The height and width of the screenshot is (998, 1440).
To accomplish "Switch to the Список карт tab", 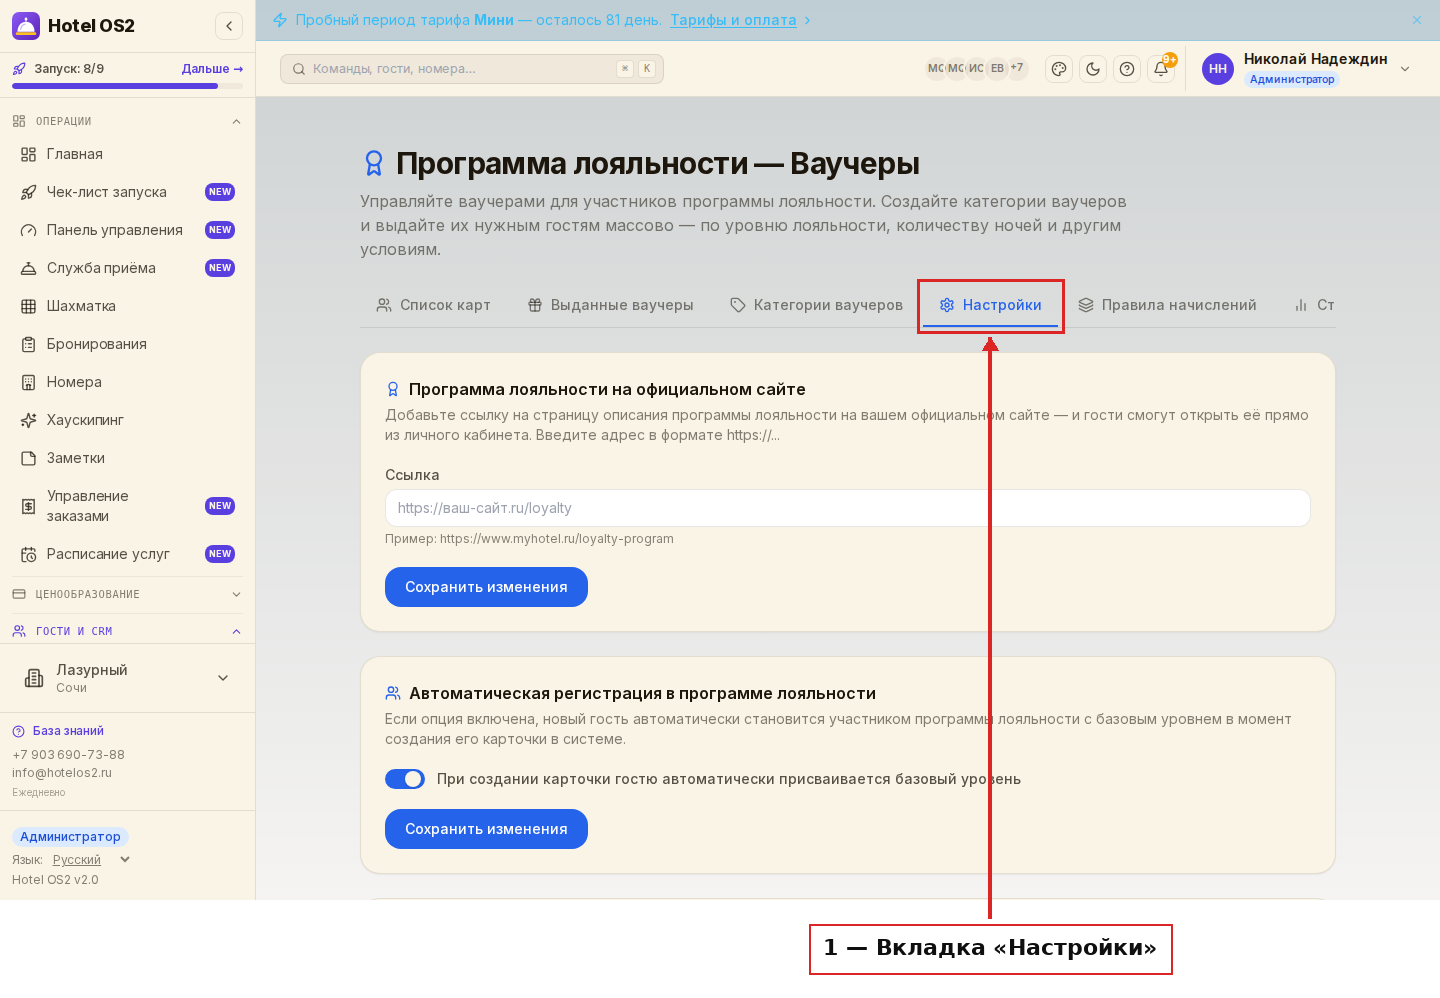I will point(433,305).
